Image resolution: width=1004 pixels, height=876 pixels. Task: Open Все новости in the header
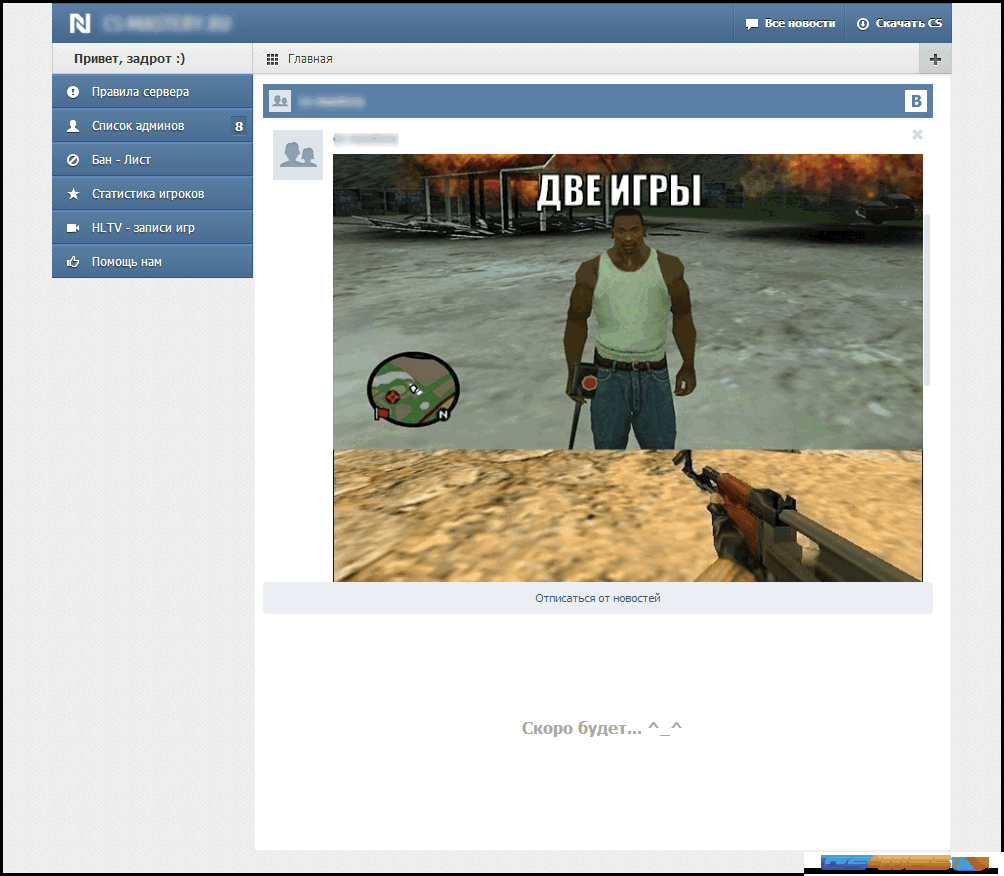click(790, 23)
